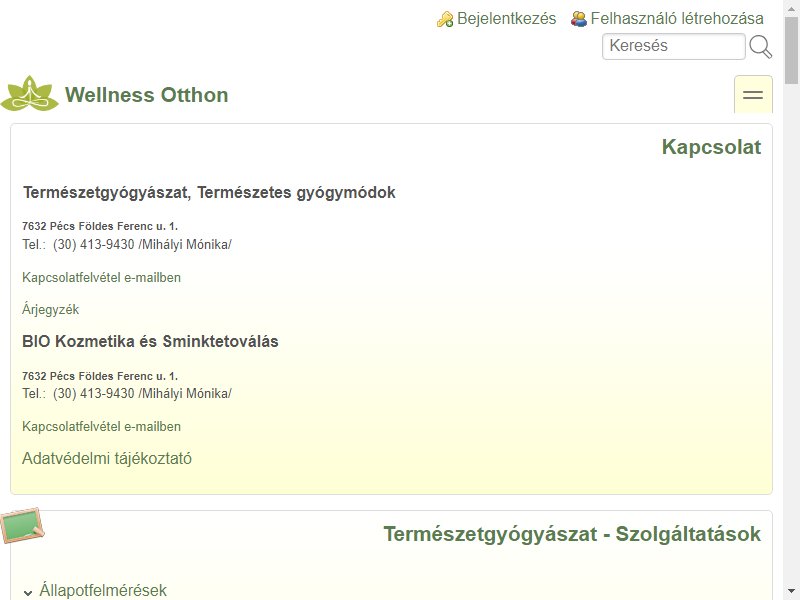Open the Állapotfelmérések item

tap(103, 590)
